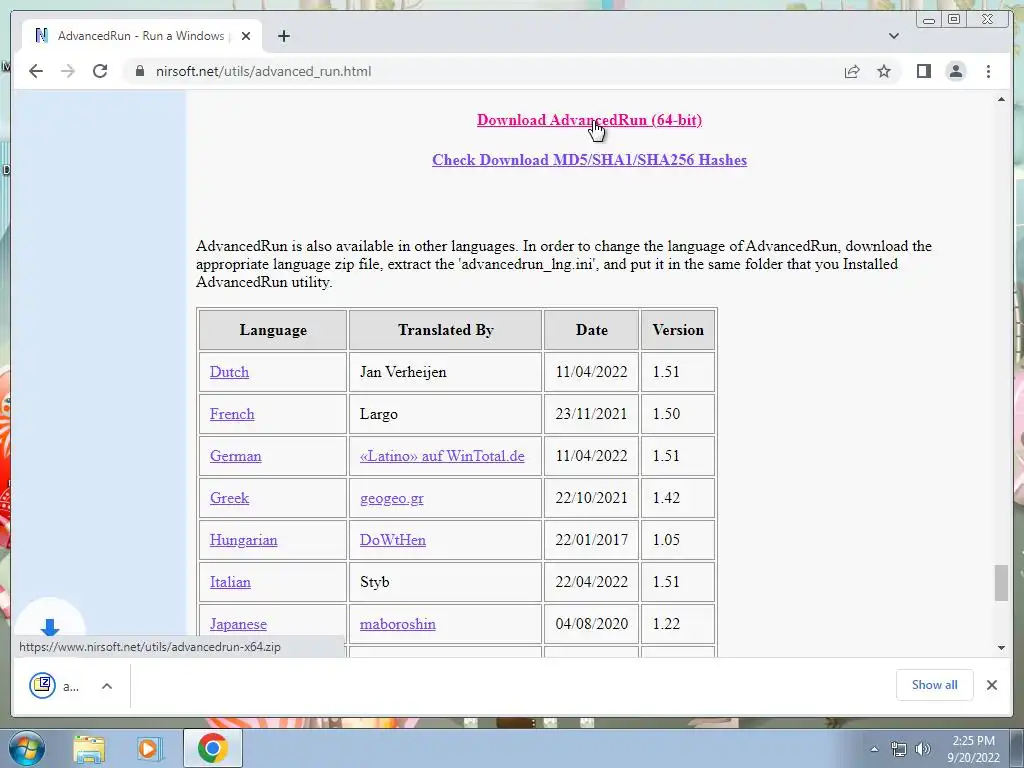Open the German language file
The width and height of the screenshot is (1024, 768).
[235, 456]
